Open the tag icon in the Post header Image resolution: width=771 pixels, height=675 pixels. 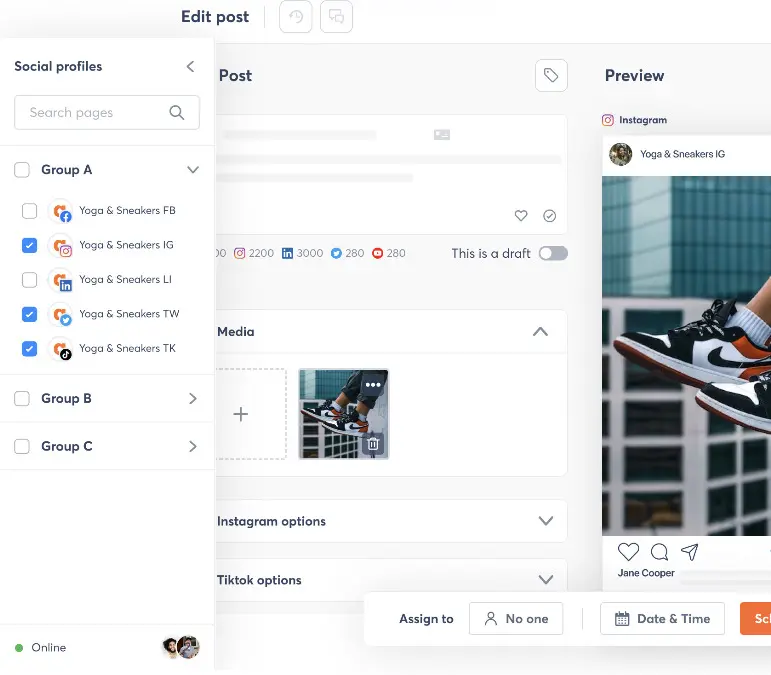pos(551,76)
